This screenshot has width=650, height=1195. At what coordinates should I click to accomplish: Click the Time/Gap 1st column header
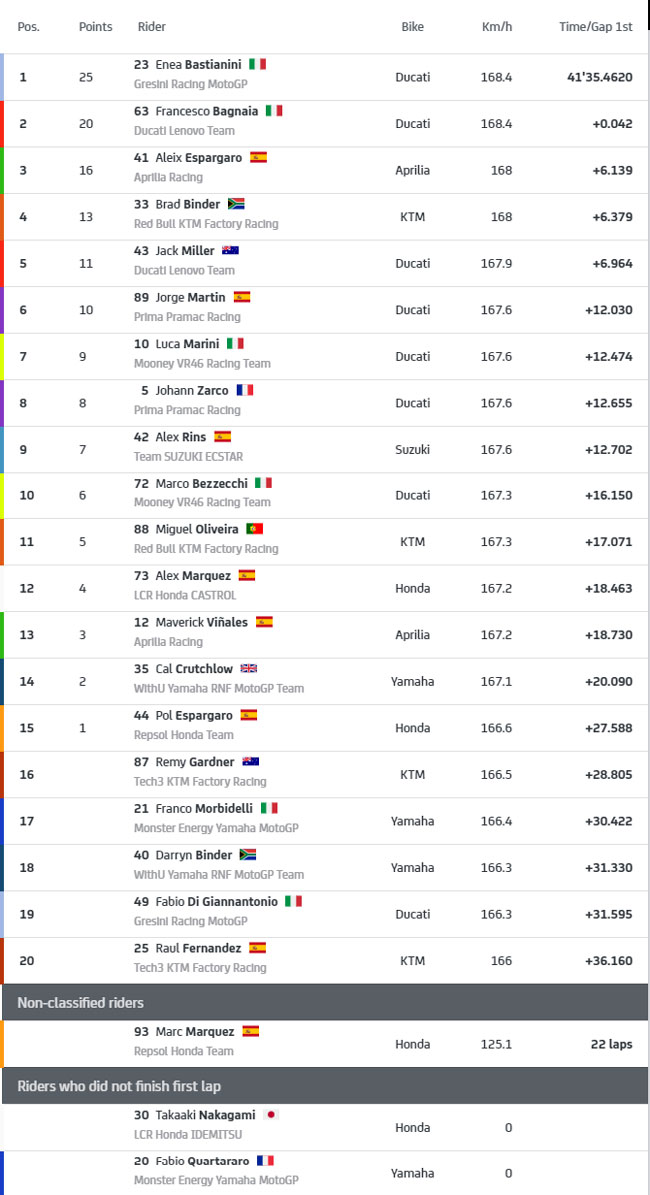[596, 27]
